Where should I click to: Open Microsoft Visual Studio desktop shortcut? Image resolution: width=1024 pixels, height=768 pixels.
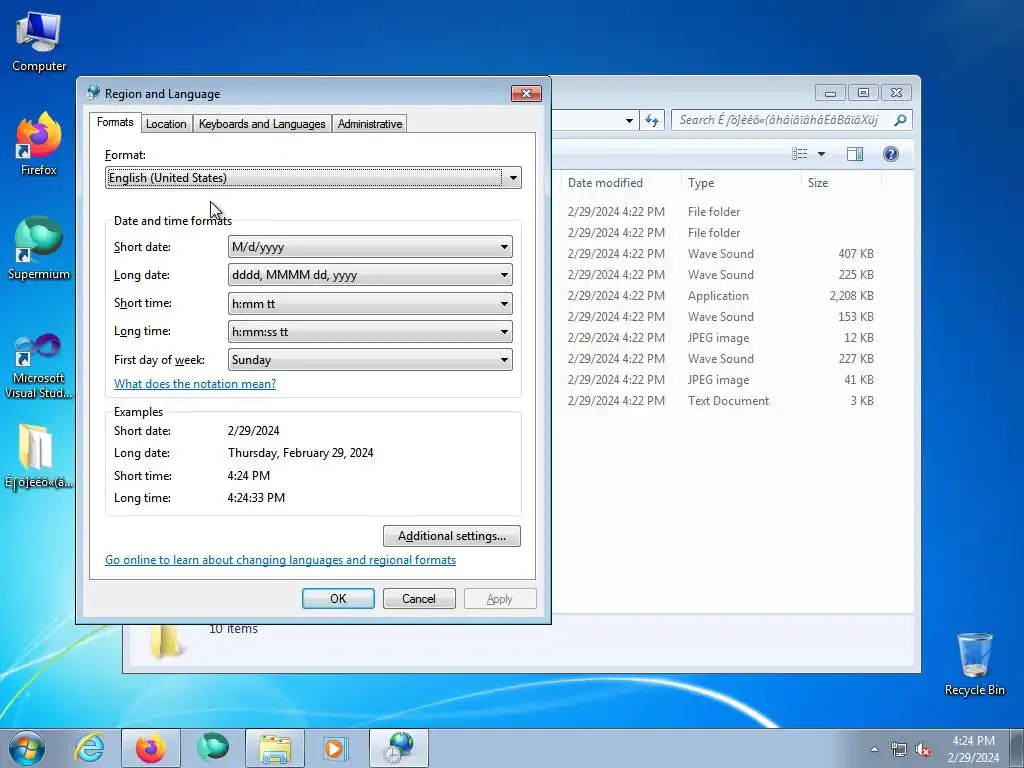pyautogui.click(x=39, y=366)
